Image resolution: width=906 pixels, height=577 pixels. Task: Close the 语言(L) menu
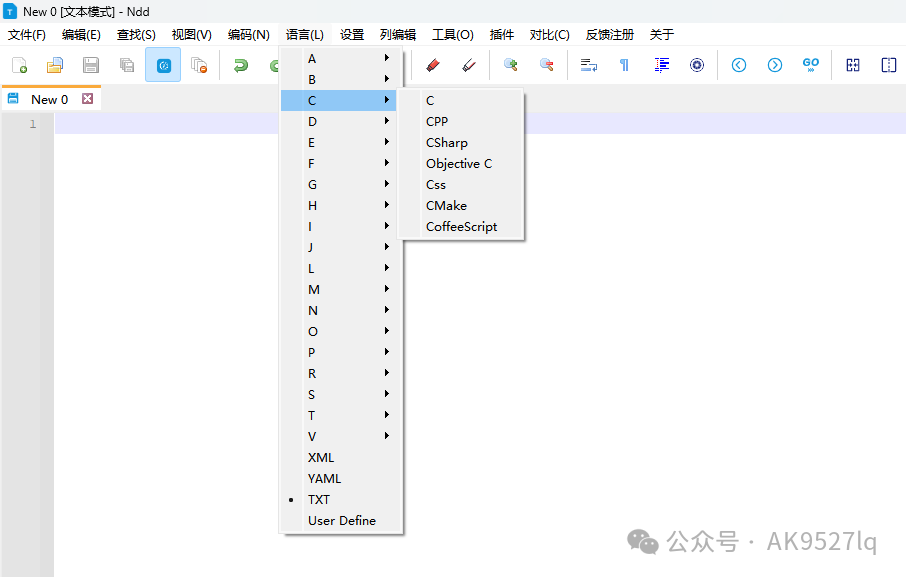(305, 35)
